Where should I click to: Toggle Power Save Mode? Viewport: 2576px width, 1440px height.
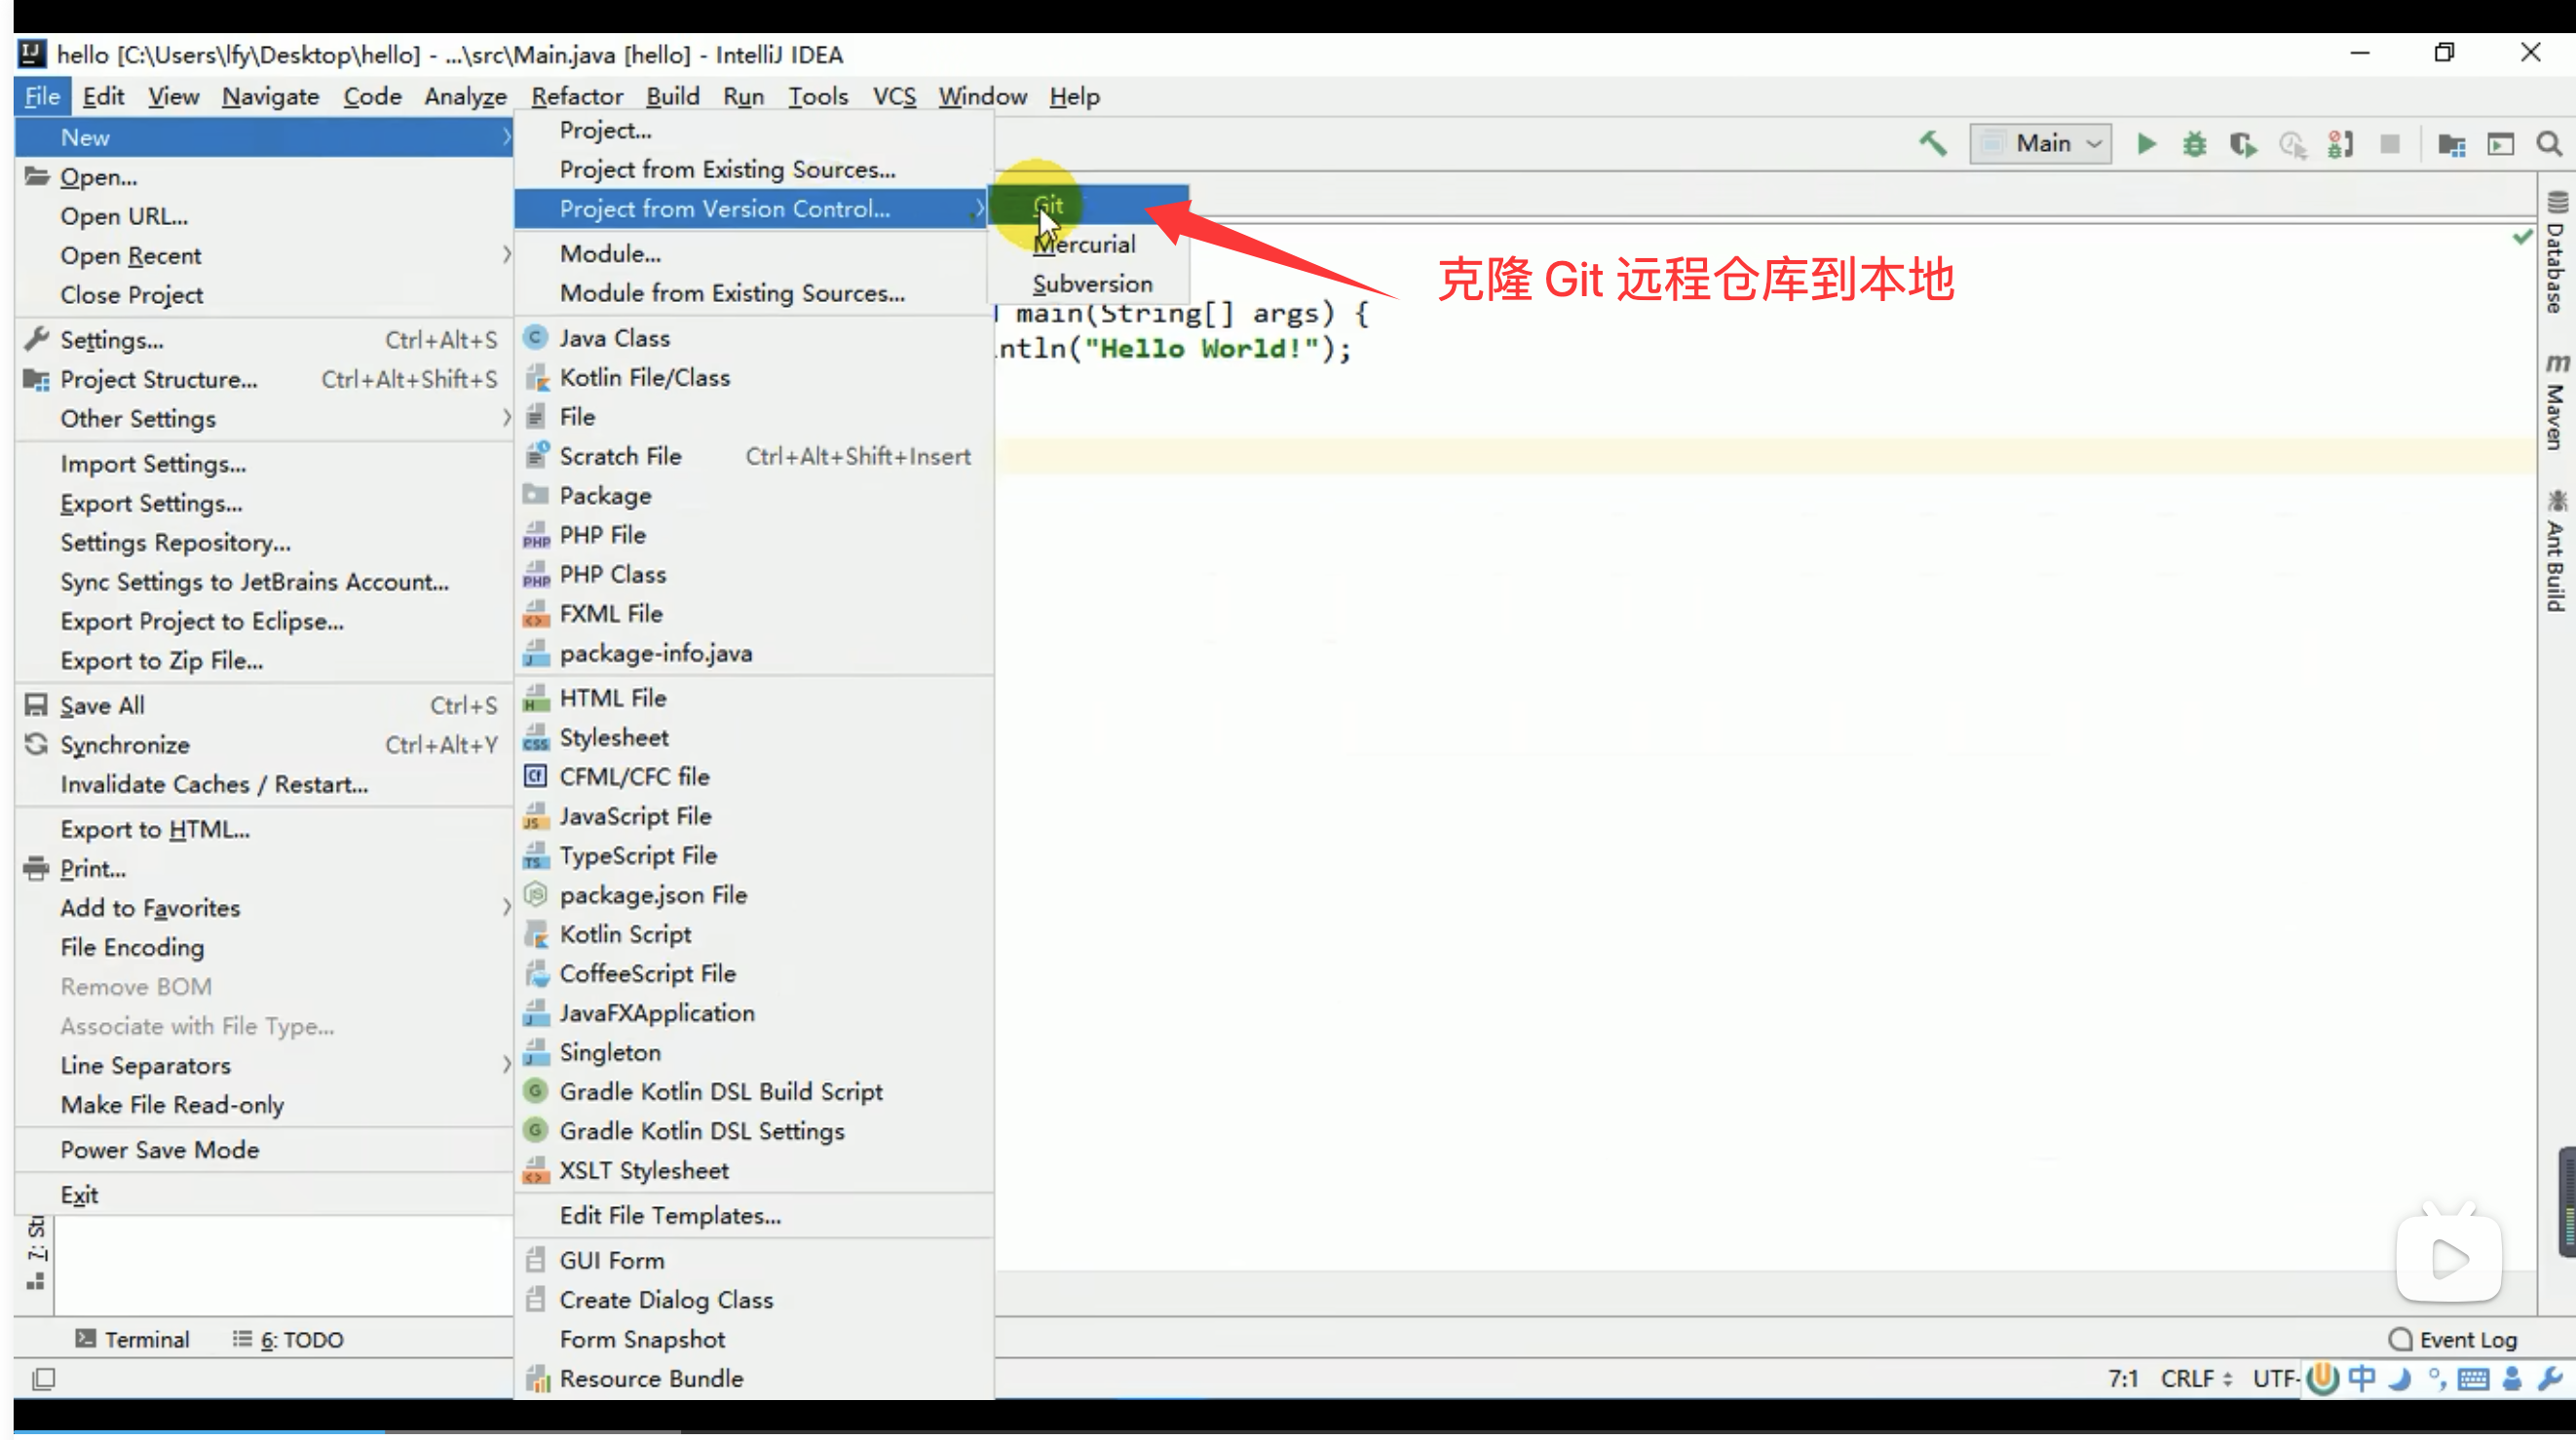point(160,1150)
